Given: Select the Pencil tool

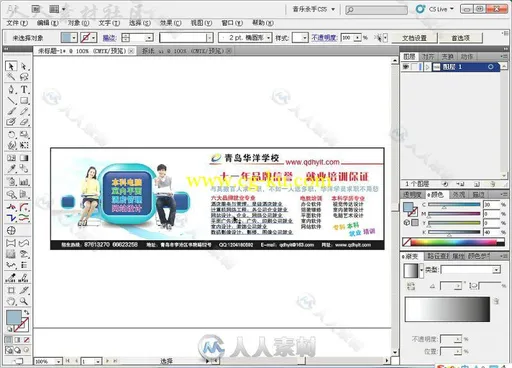Looking at the screenshot, I should [24, 111].
